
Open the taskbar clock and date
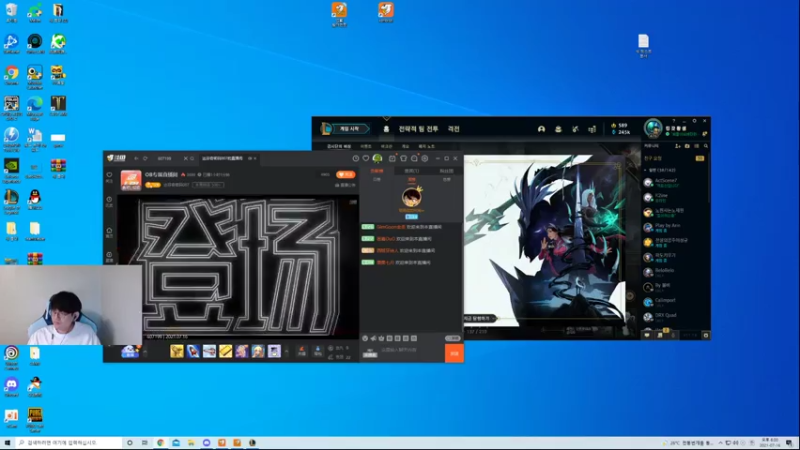(x=770, y=443)
